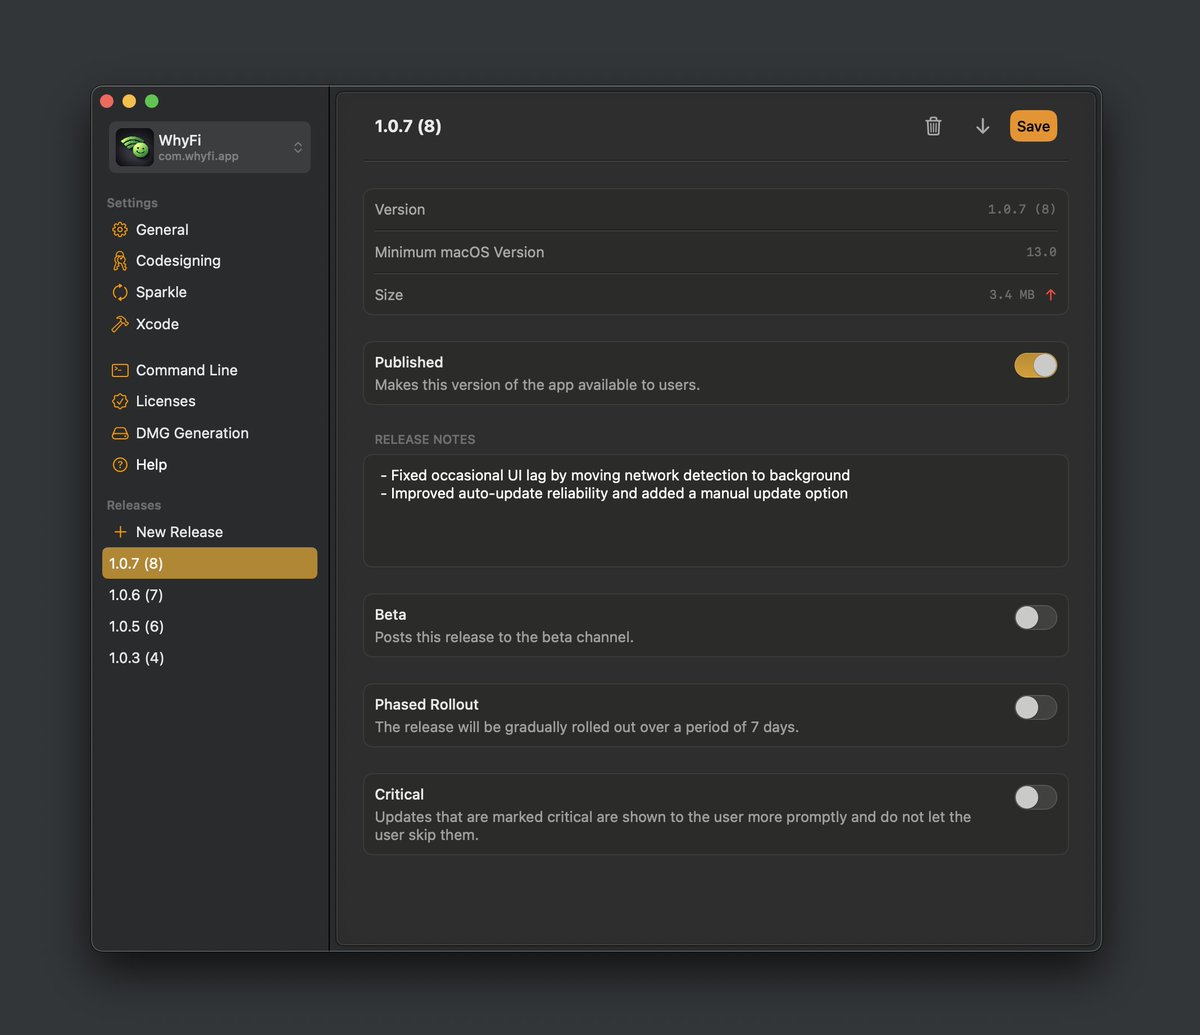Click the 1.0.7 (8) page title
1200x1035 pixels.
pos(408,126)
